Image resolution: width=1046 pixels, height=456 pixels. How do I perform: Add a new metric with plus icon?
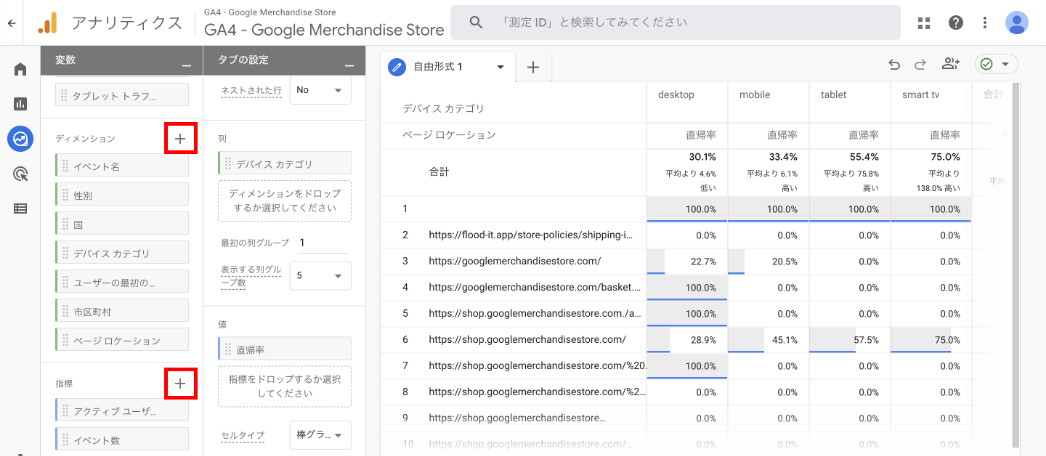pyautogui.click(x=181, y=383)
